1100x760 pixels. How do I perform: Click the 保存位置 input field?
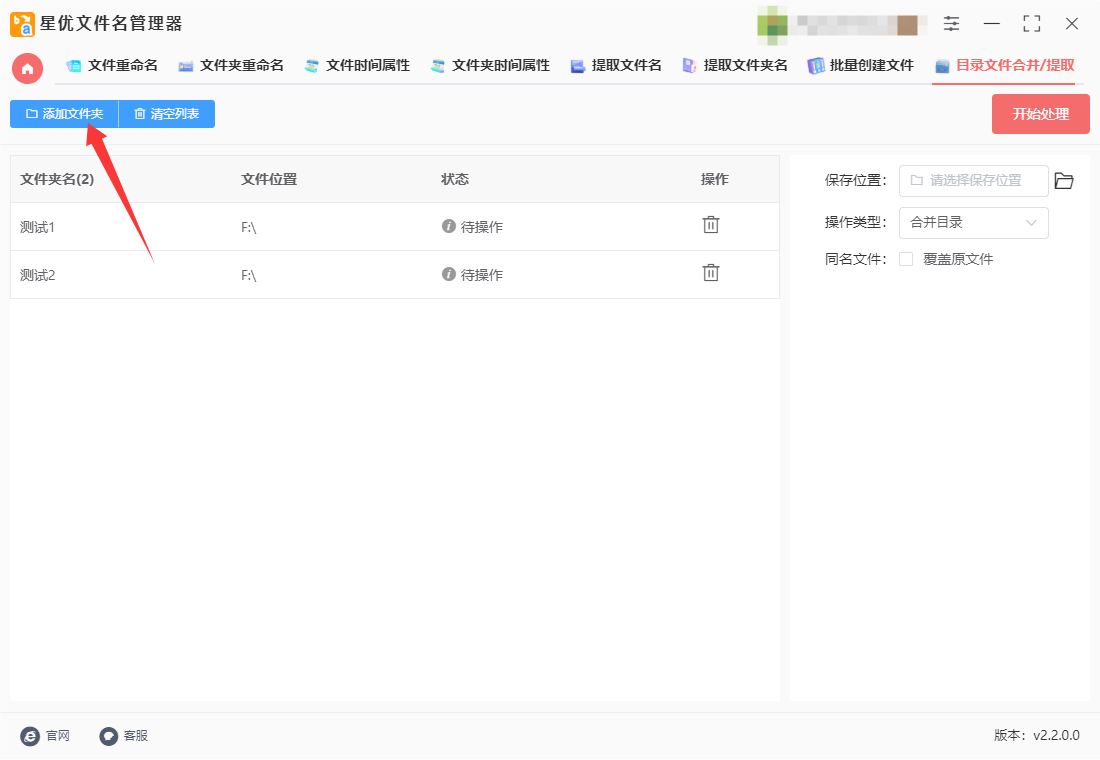[x=973, y=181]
